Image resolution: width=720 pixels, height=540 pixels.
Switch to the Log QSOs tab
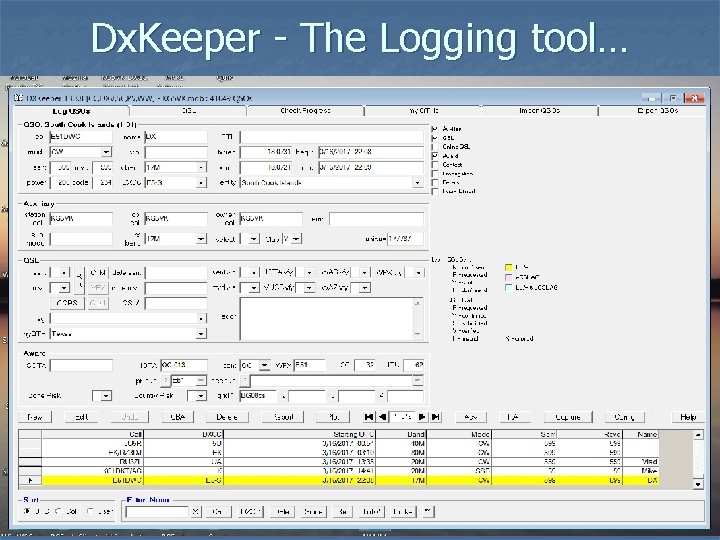(71, 111)
